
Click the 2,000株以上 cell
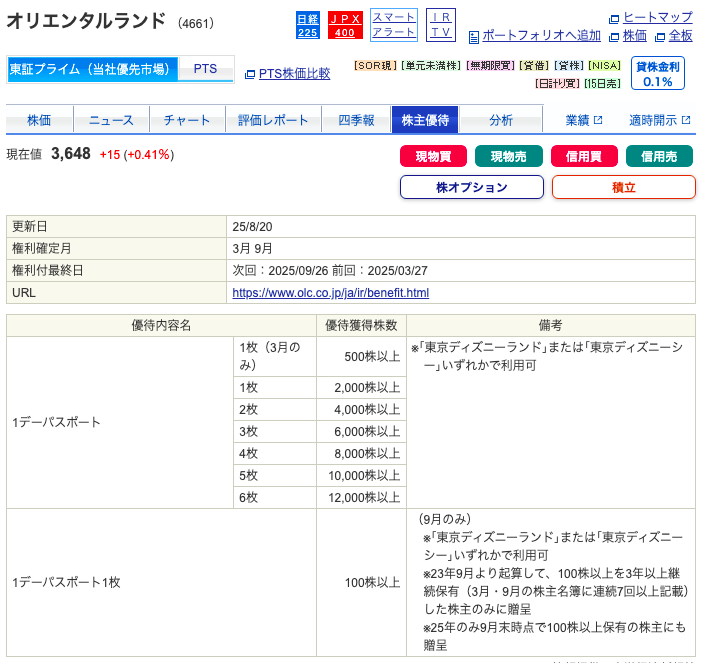pyautogui.click(x=361, y=387)
